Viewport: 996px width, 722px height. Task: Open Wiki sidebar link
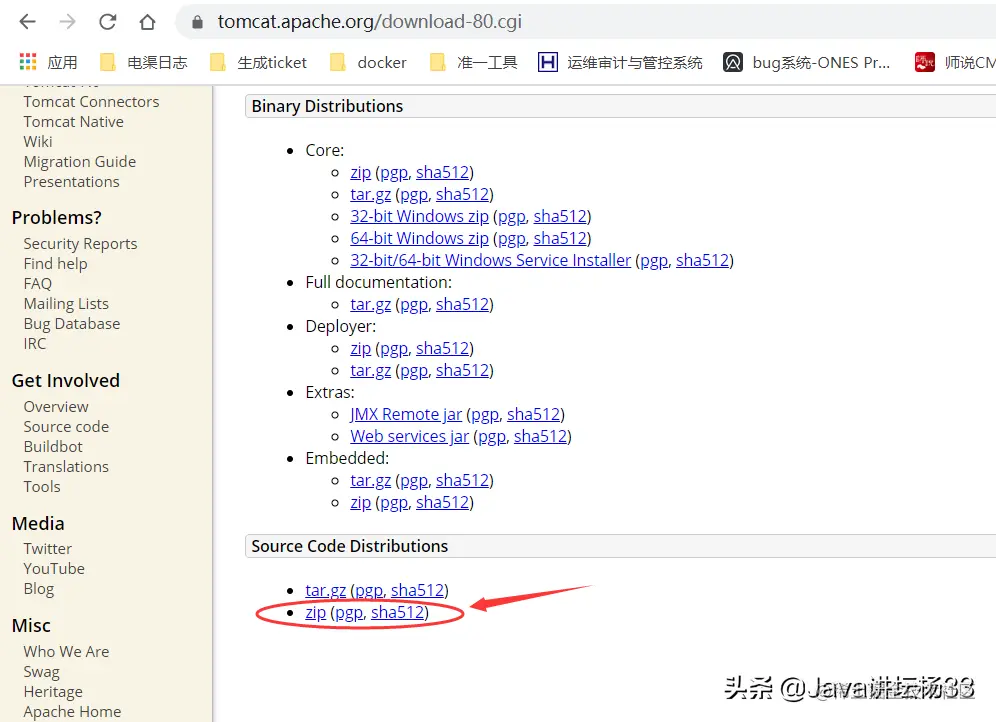click(38, 142)
